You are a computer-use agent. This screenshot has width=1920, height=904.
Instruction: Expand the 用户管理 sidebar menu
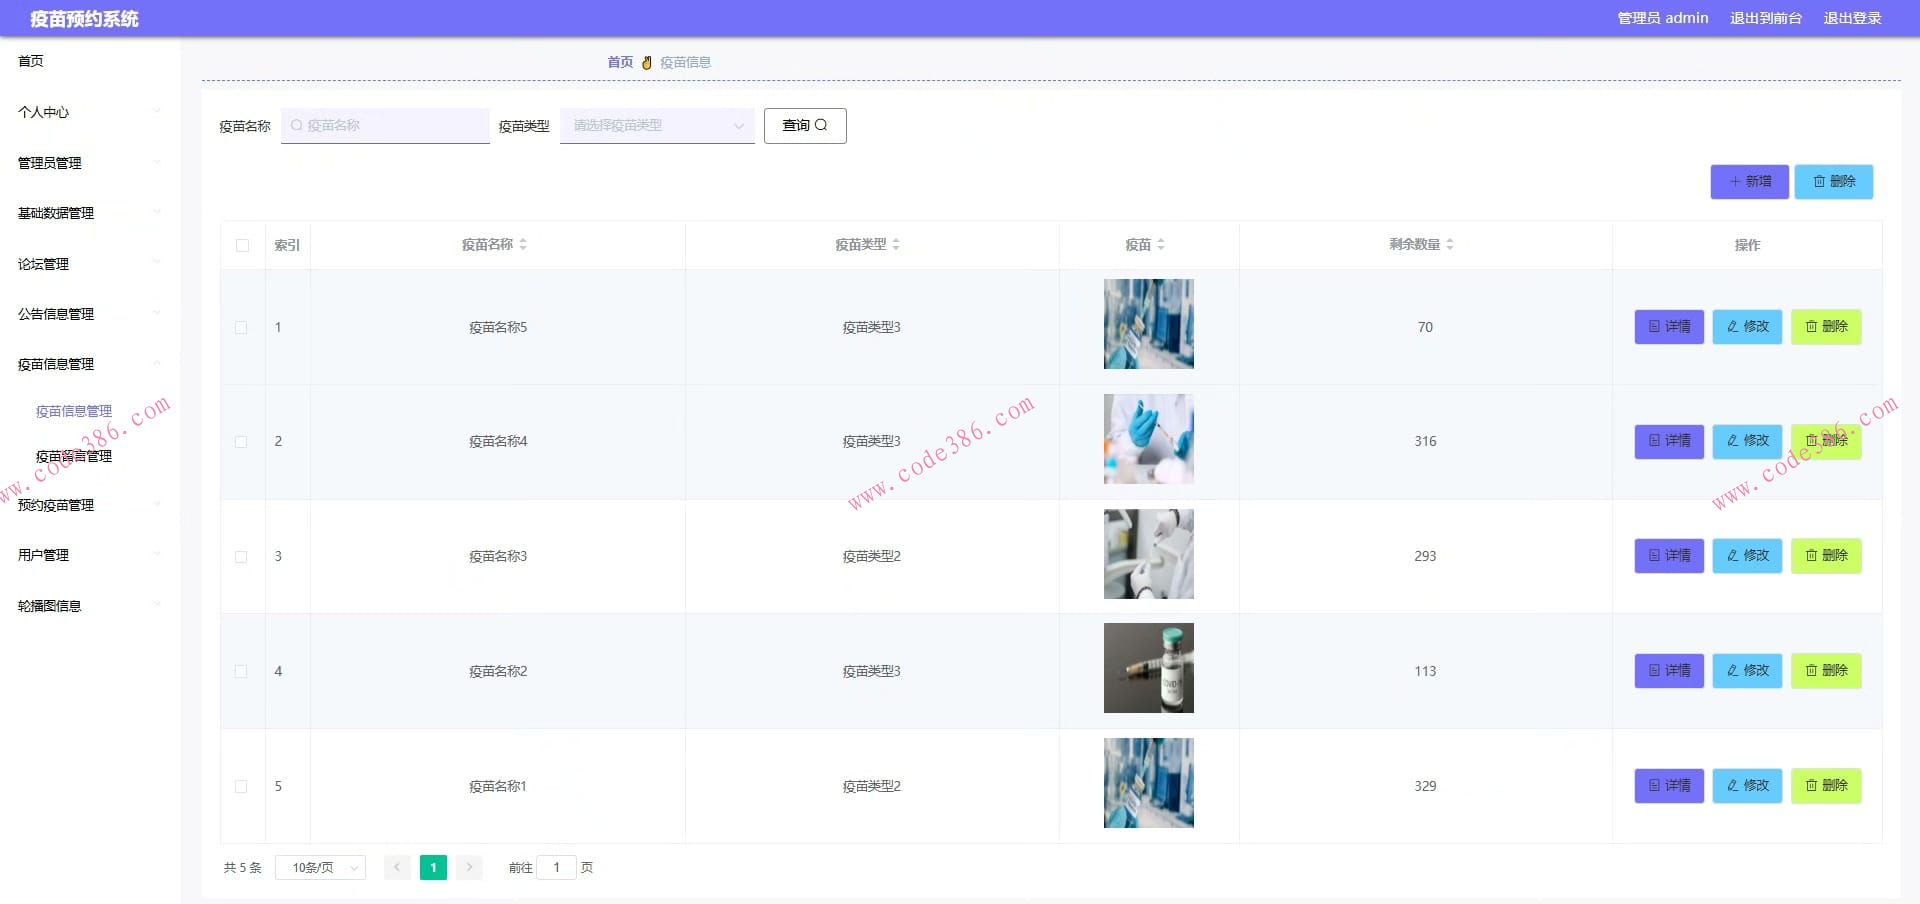click(90, 555)
